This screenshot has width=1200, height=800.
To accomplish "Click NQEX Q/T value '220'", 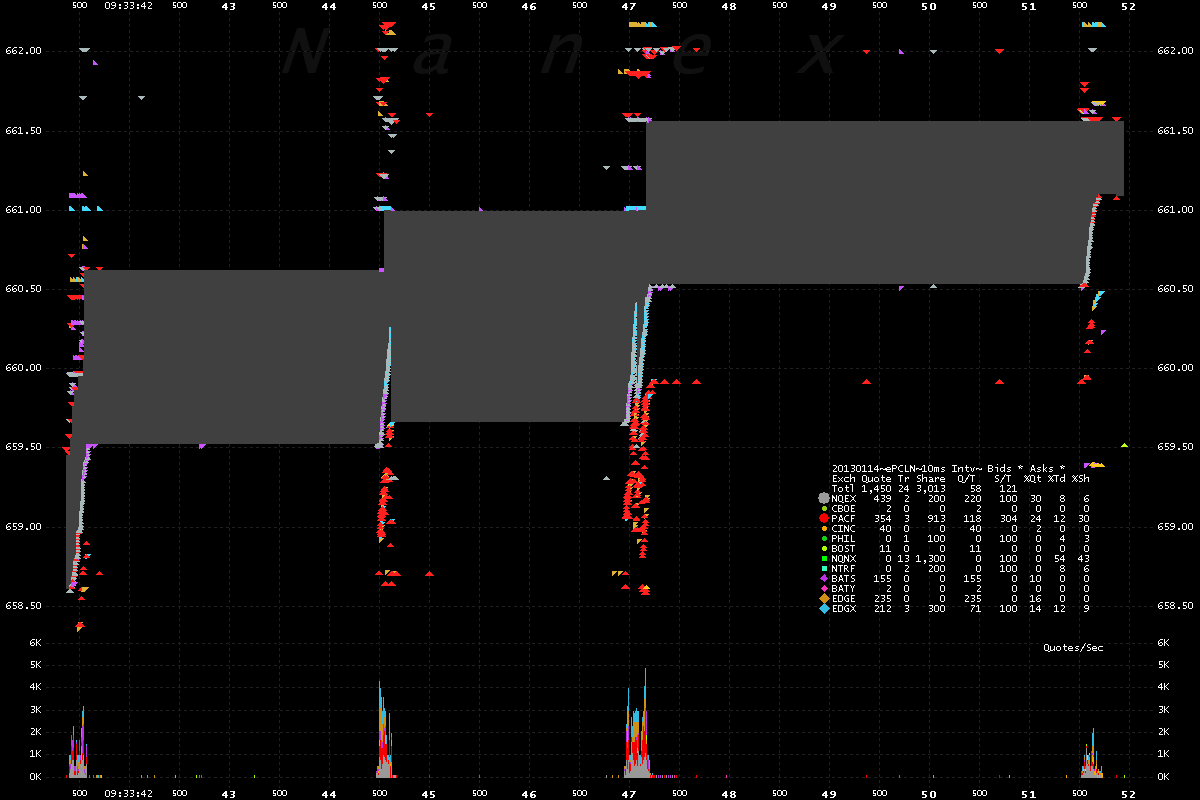I will click(973, 498).
